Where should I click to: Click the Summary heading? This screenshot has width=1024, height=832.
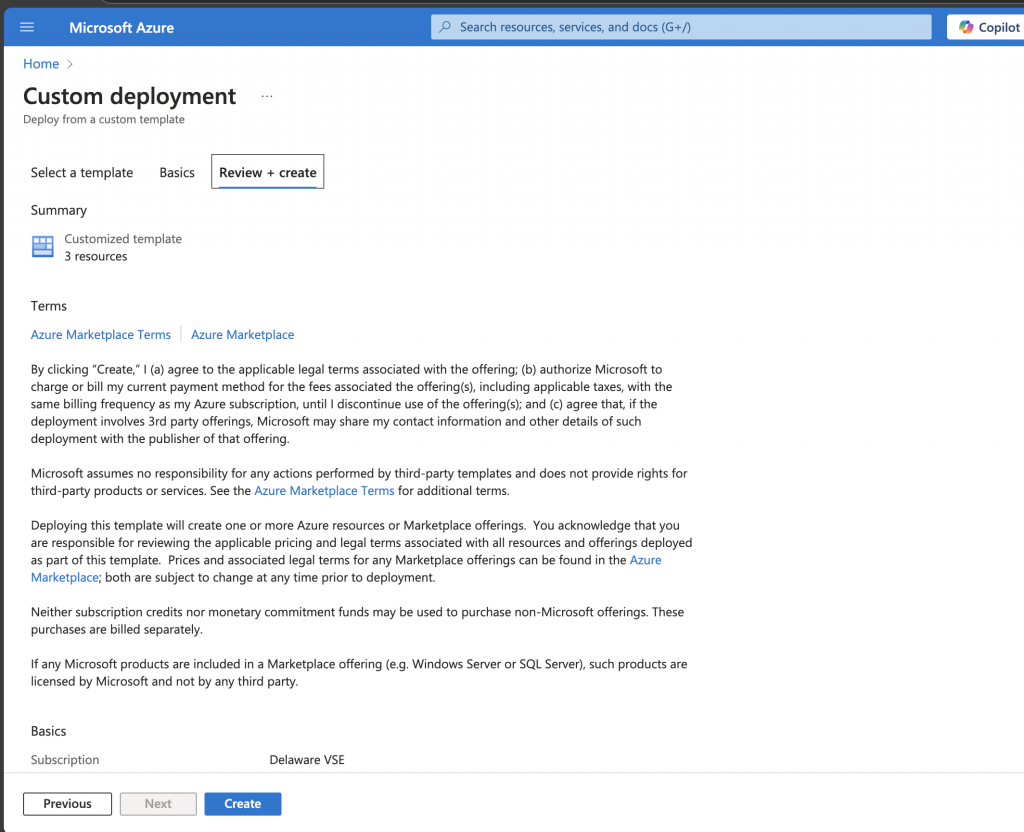pyautogui.click(x=59, y=210)
